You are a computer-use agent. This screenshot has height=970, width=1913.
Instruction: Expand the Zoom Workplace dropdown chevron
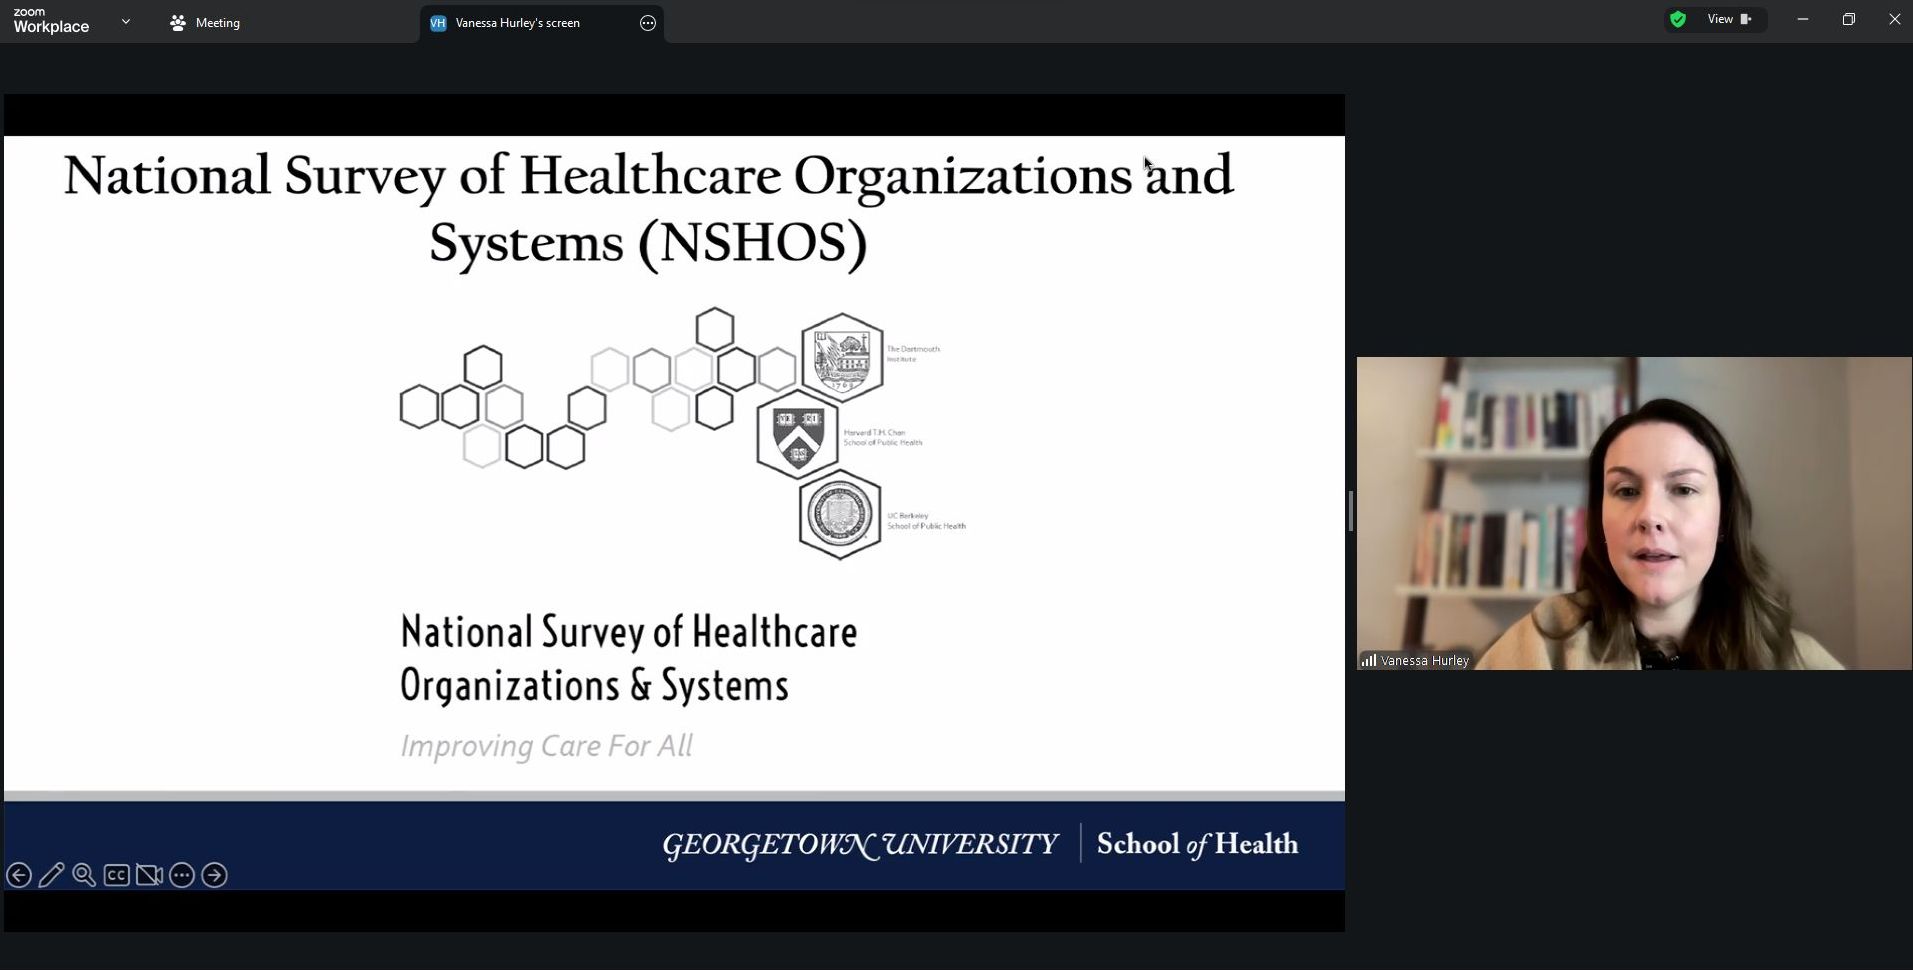[126, 21]
